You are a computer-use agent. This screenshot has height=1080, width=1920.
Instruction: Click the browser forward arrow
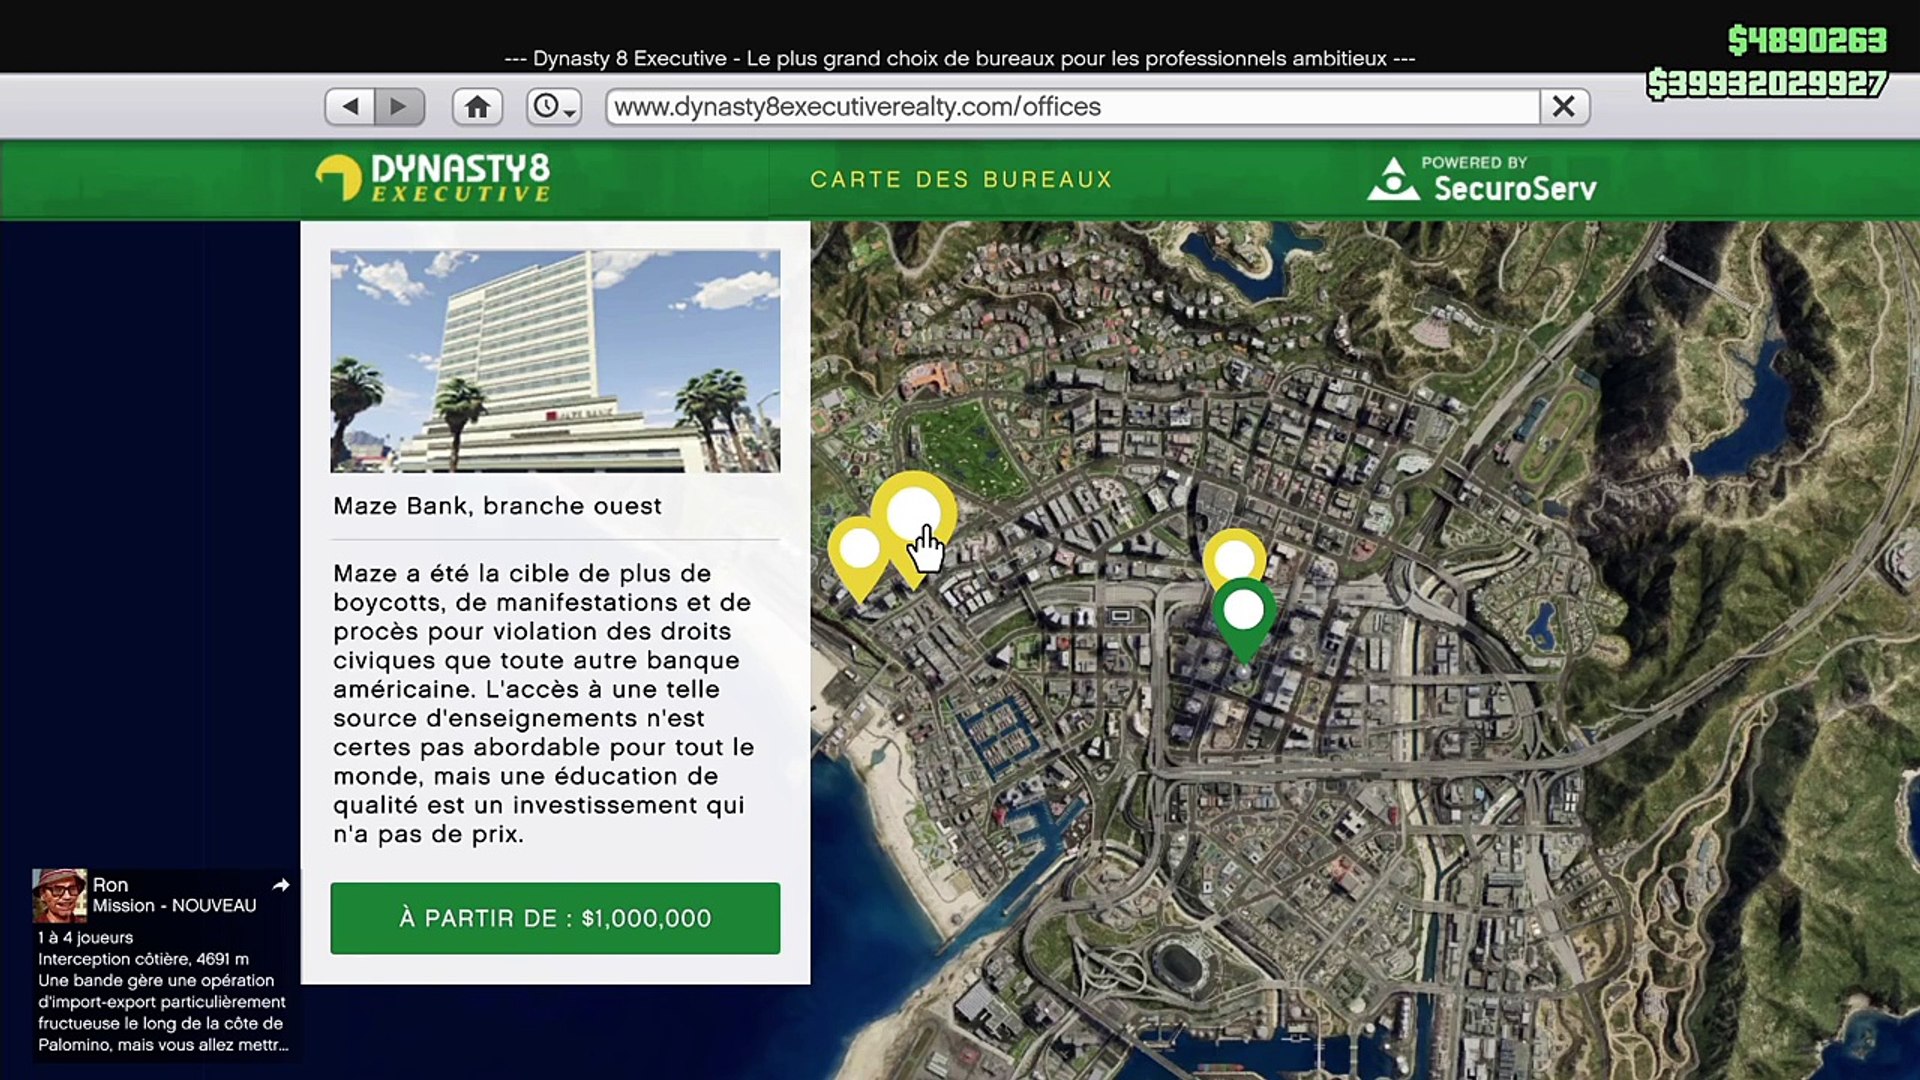point(399,106)
